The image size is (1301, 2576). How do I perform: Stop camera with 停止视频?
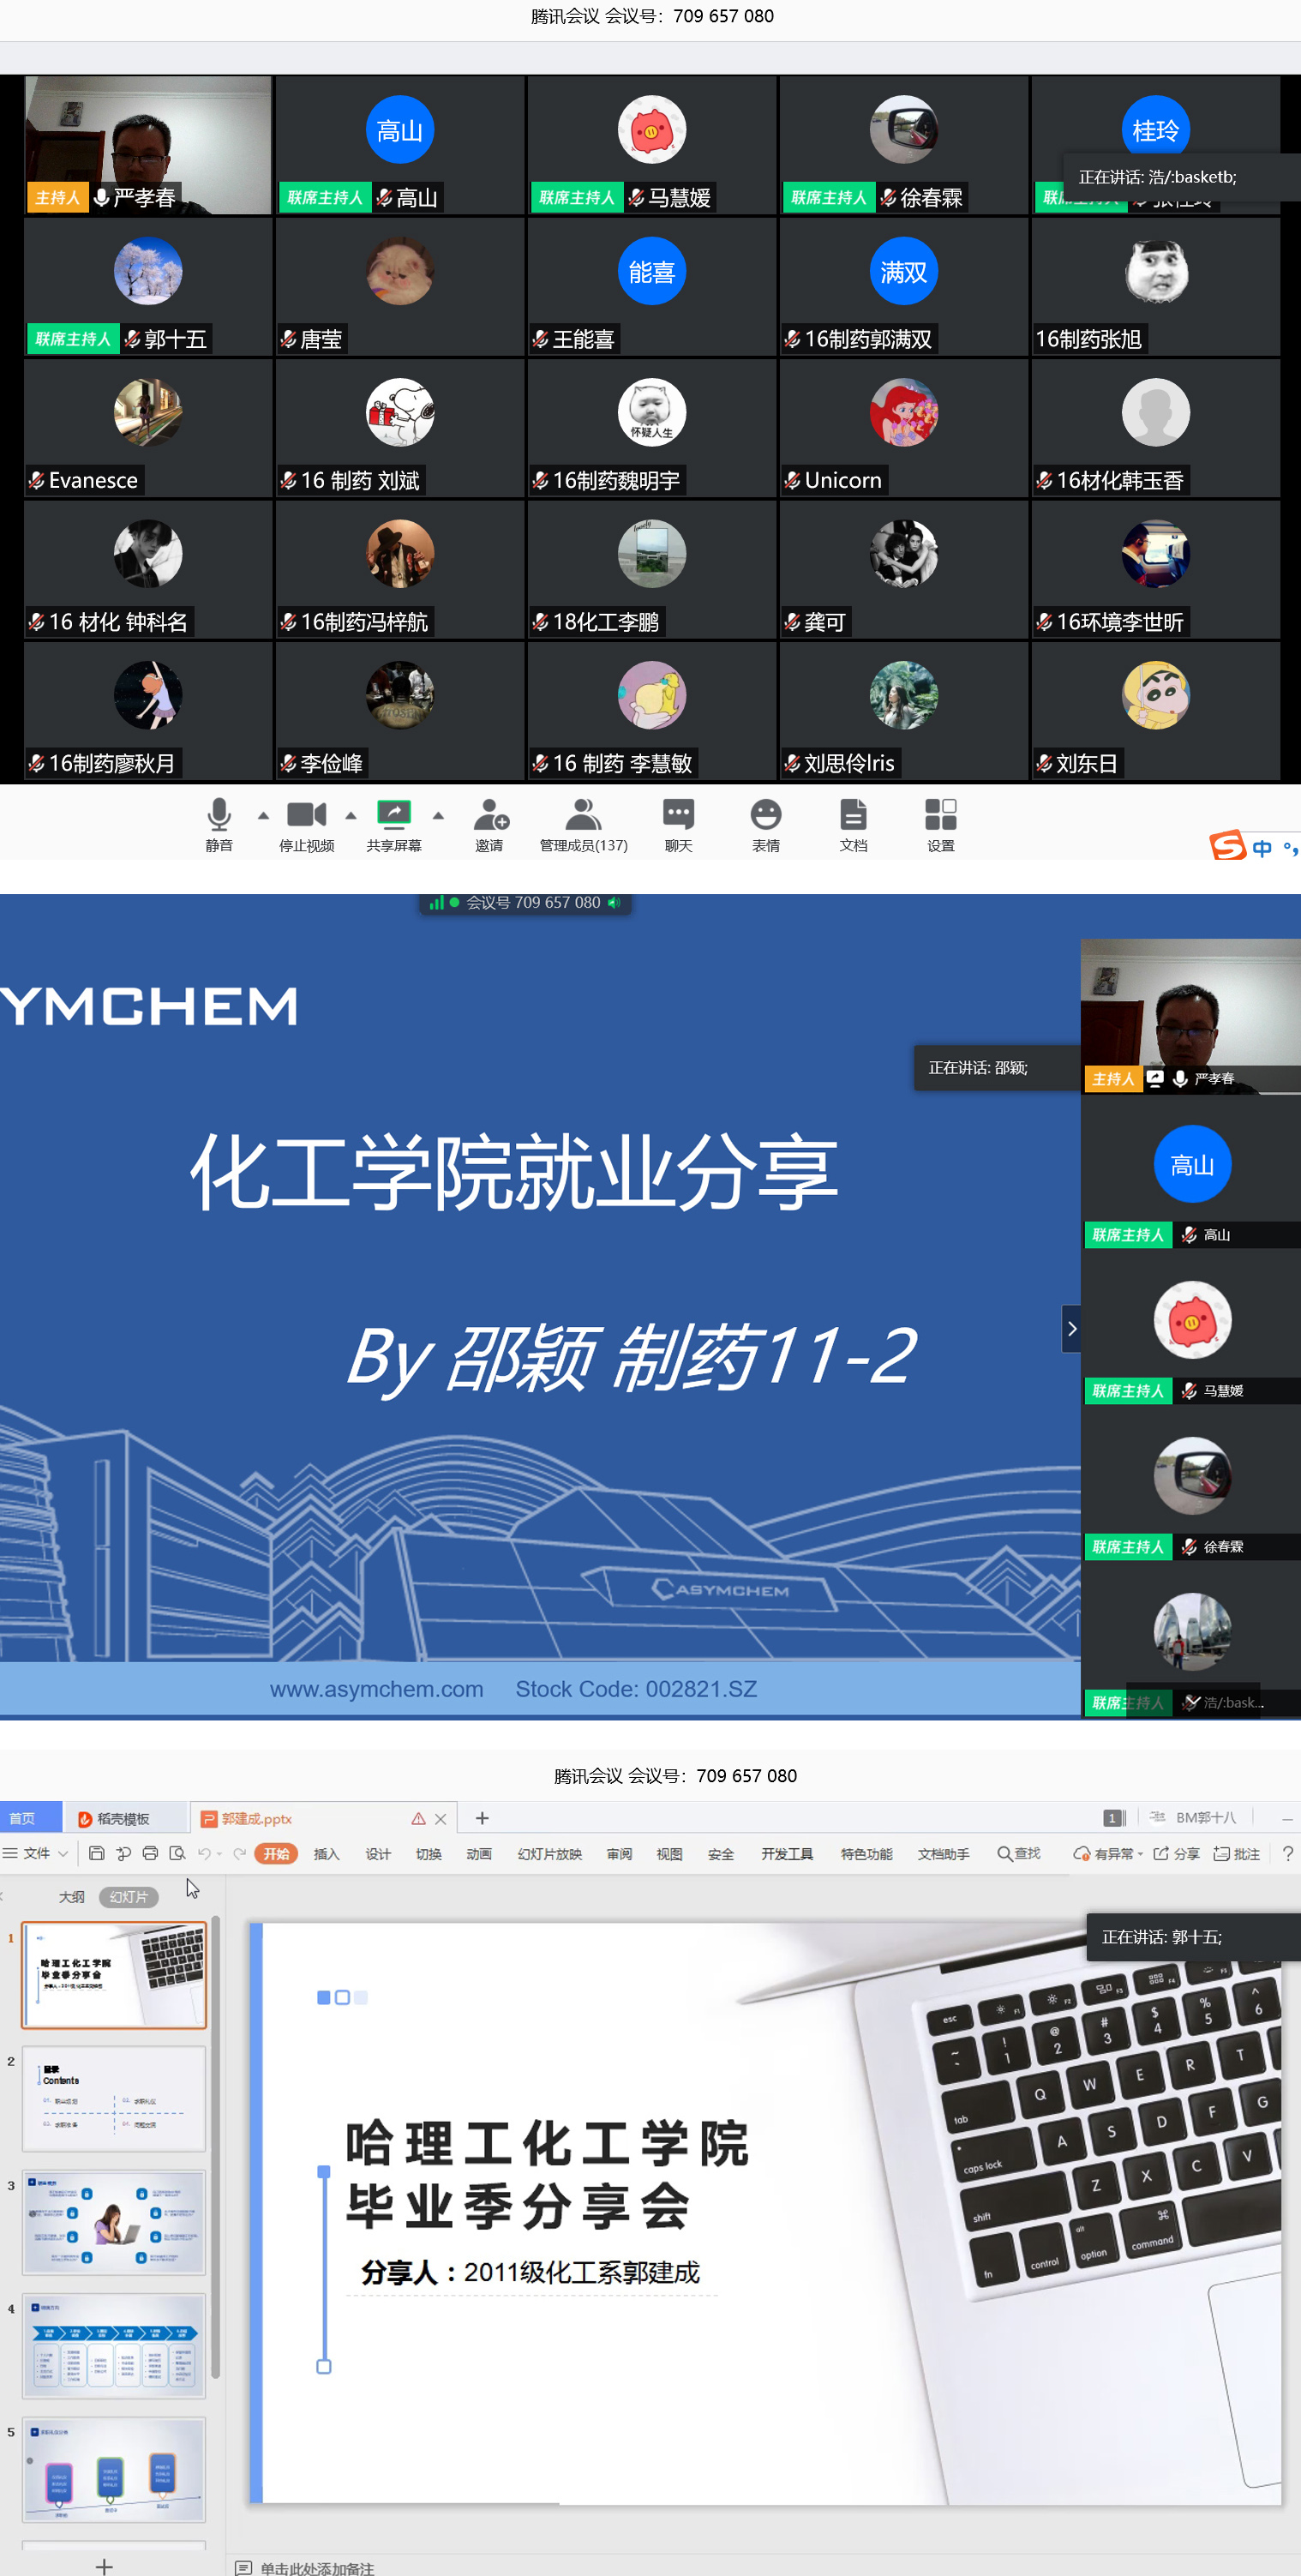pos(306,816)
